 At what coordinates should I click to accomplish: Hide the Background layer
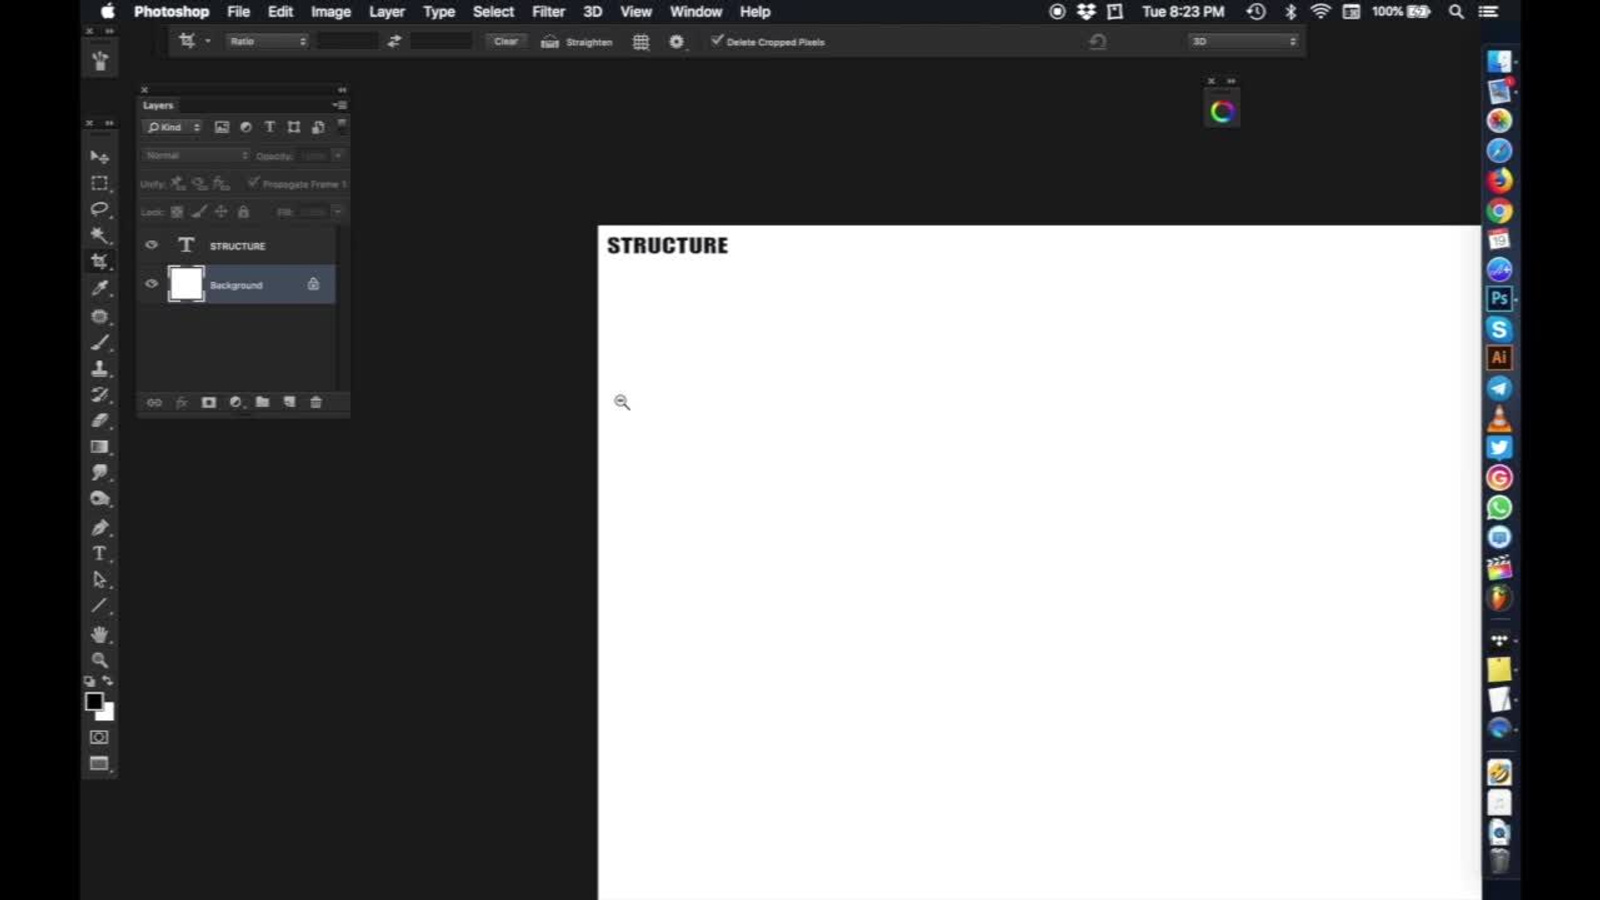151,284
